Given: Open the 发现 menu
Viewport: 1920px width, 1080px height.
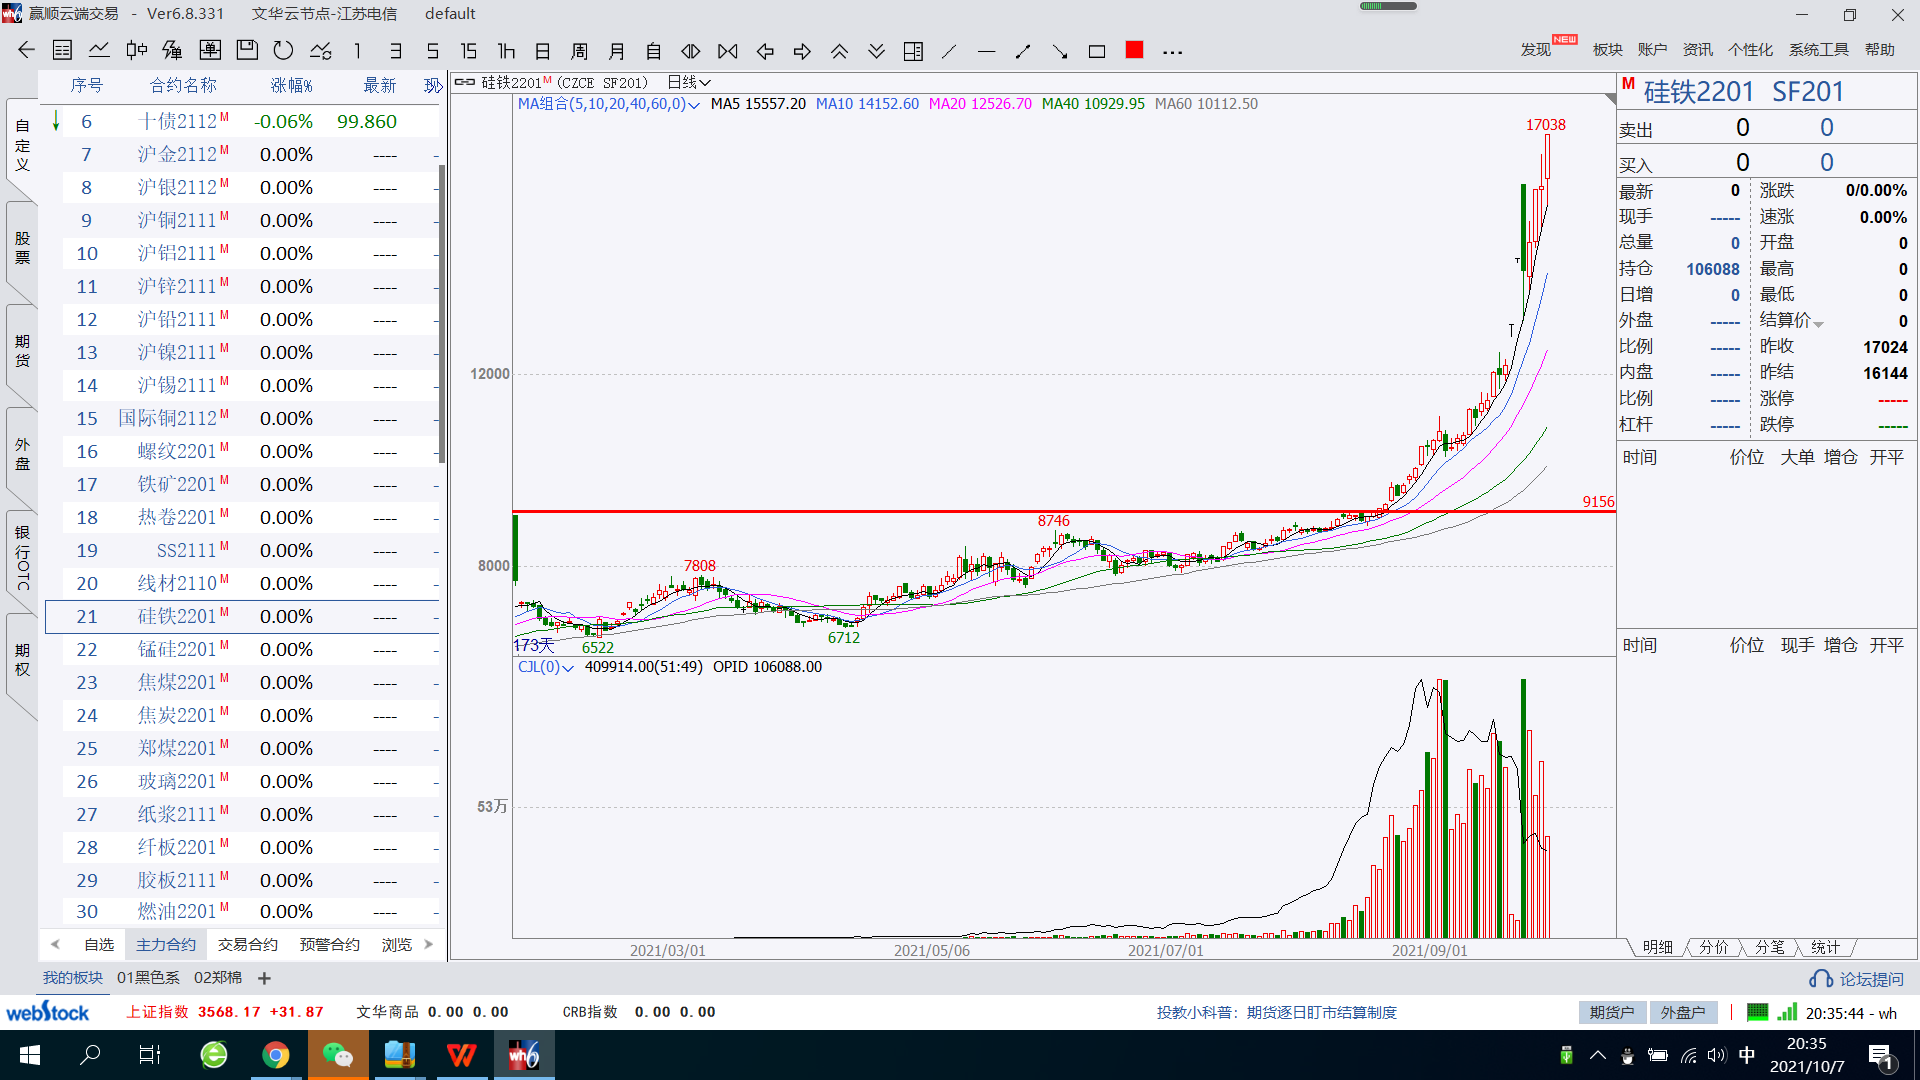Looking at the screenshot, I should coord(1536,49).
